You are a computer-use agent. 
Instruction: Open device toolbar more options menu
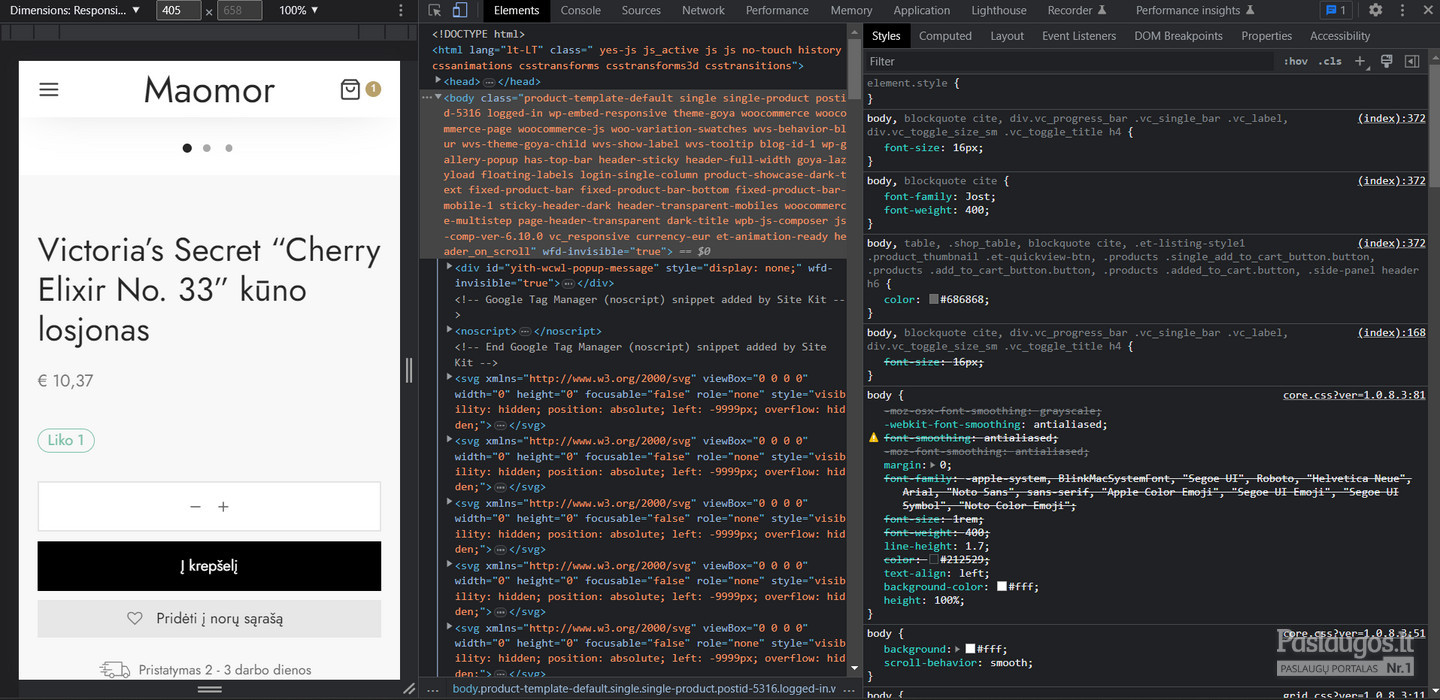(x=401, y=10)
